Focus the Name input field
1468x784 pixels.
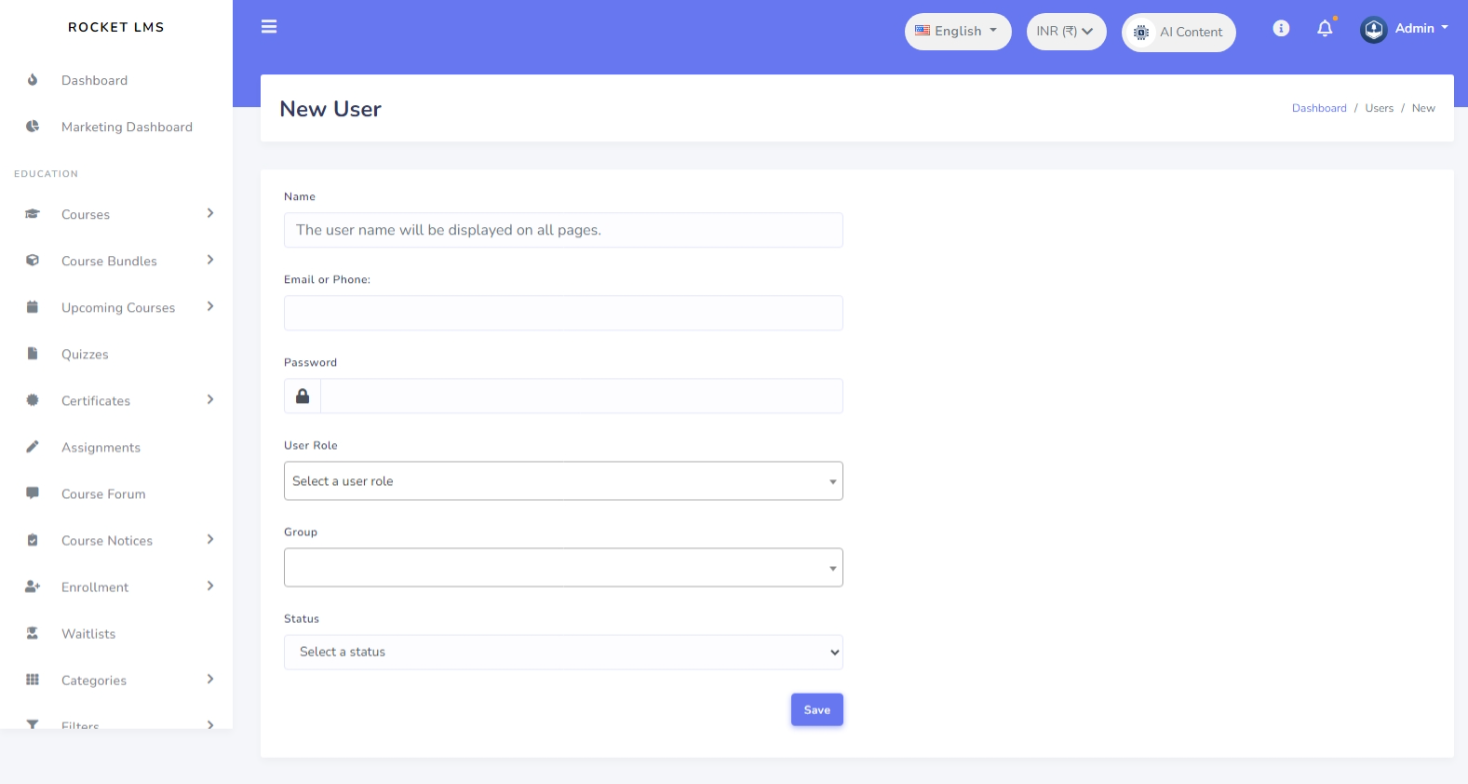tap(563, 230)
